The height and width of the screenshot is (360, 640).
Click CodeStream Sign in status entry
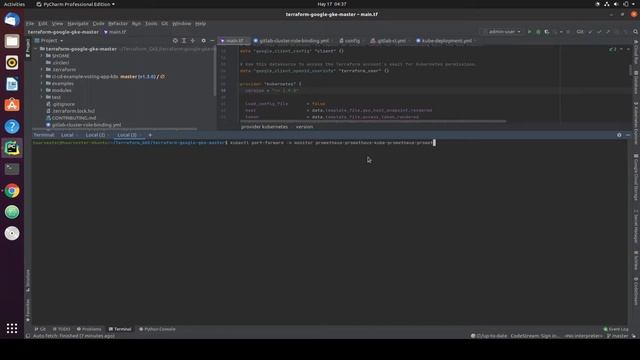tap(535, 336)
